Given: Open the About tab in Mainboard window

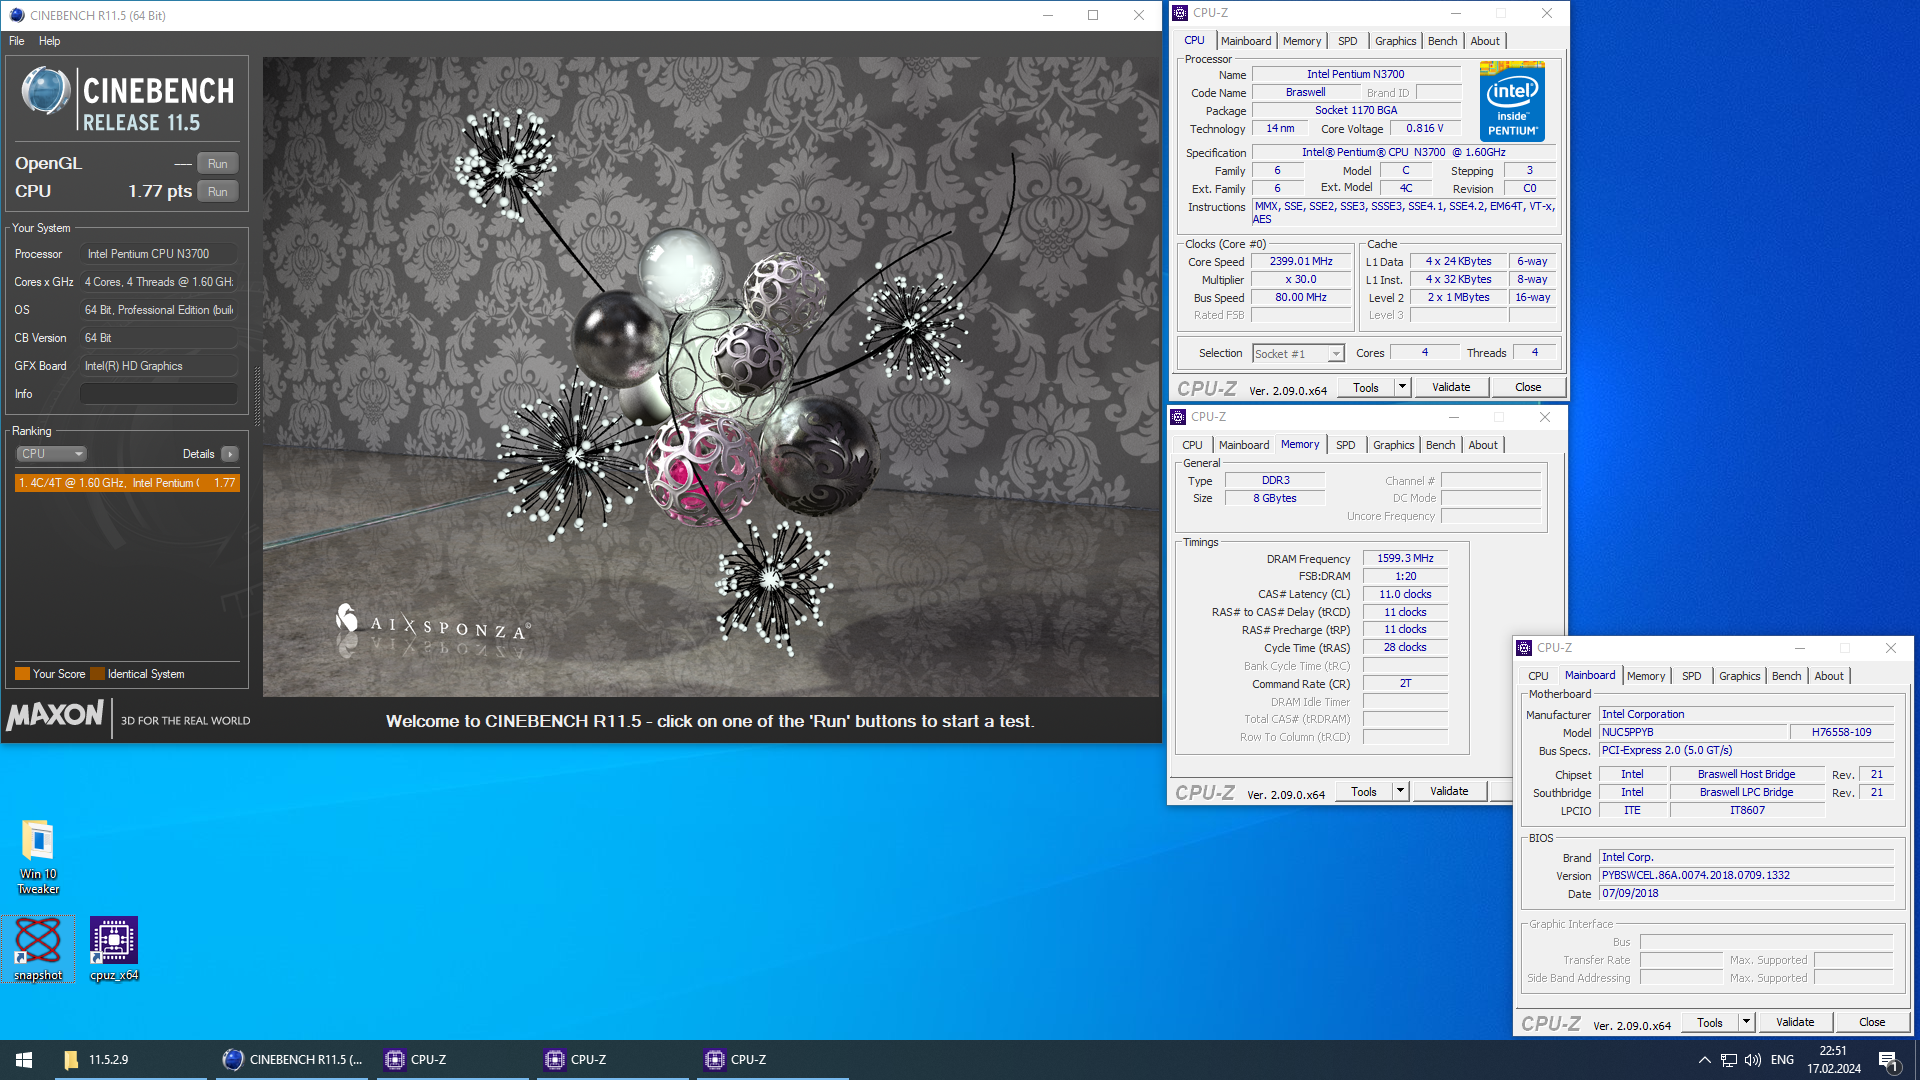Looking at the screenshot, I should click(1829, 676).
